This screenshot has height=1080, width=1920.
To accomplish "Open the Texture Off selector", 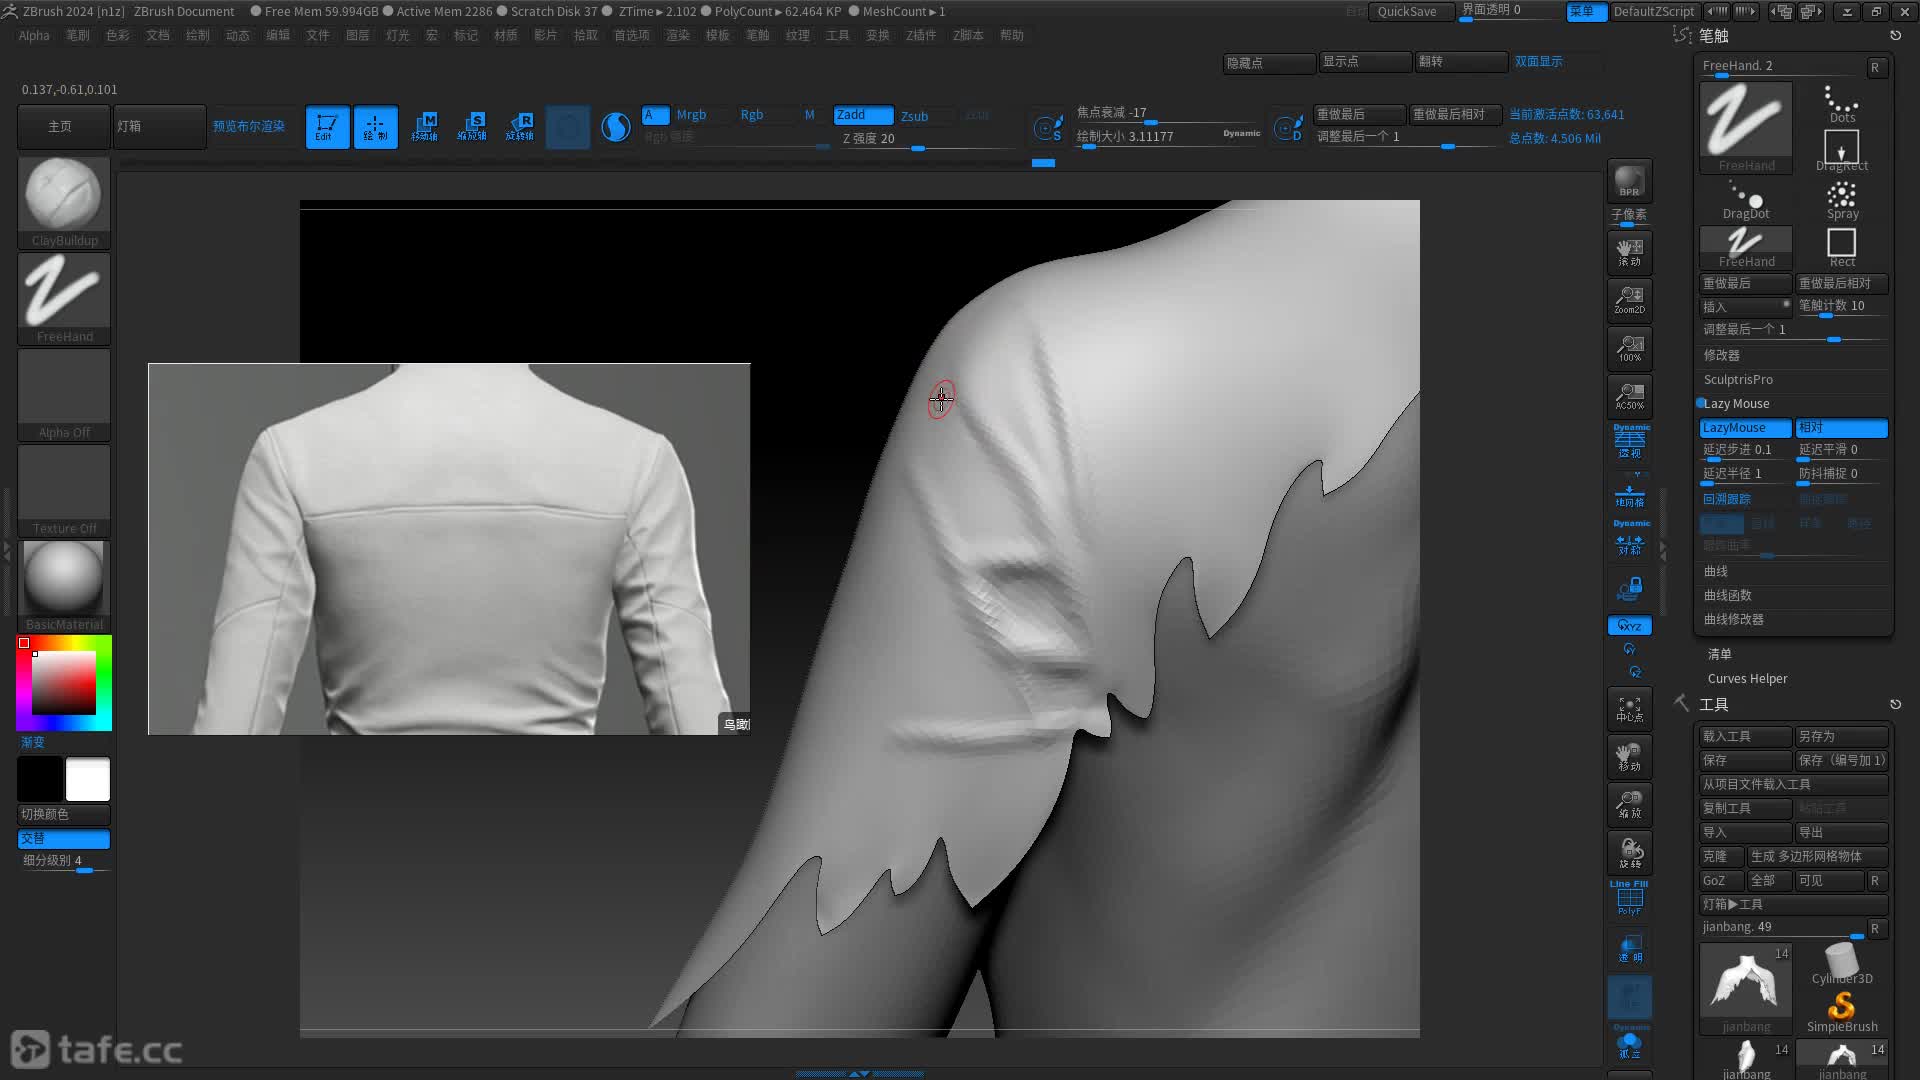I will 64,490.
